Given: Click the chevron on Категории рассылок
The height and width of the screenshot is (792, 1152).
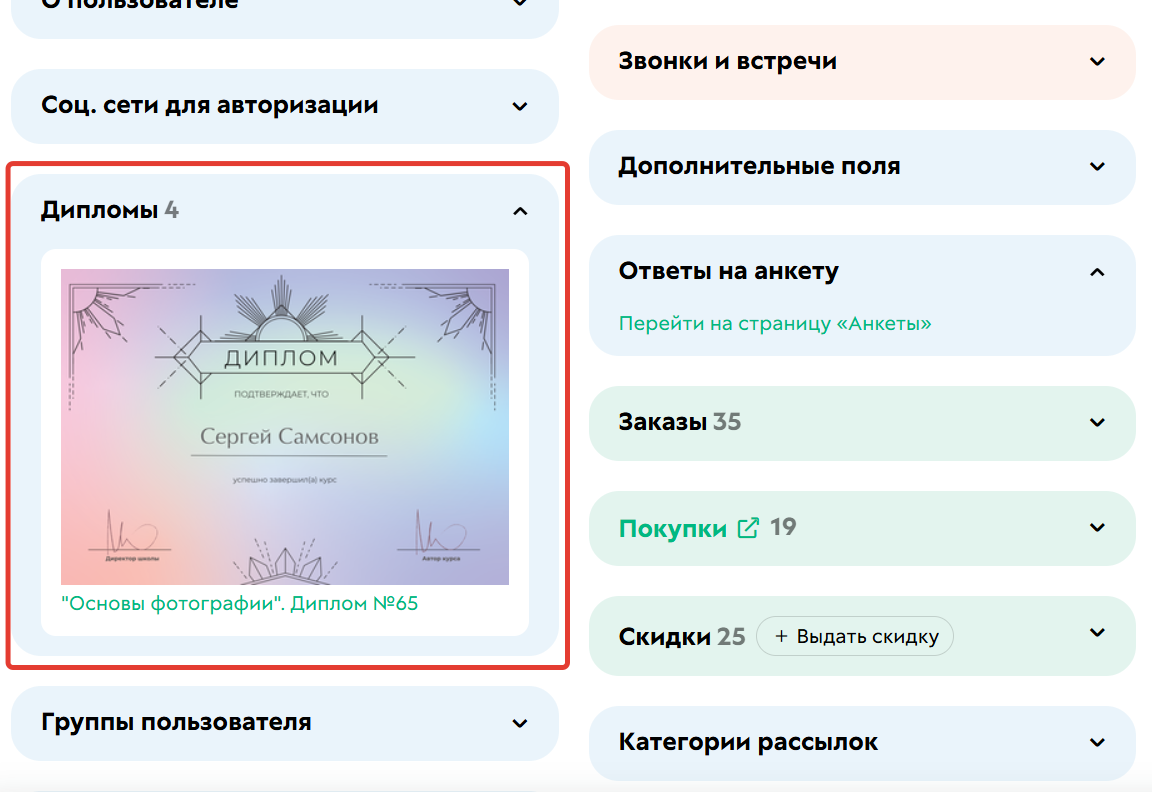Looking at the screenshot, I should tap(1097, 743).
